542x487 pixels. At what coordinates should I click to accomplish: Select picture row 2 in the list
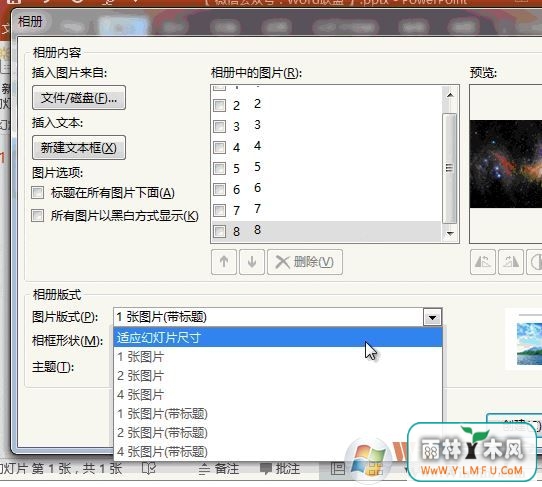[x=326, y=105]
